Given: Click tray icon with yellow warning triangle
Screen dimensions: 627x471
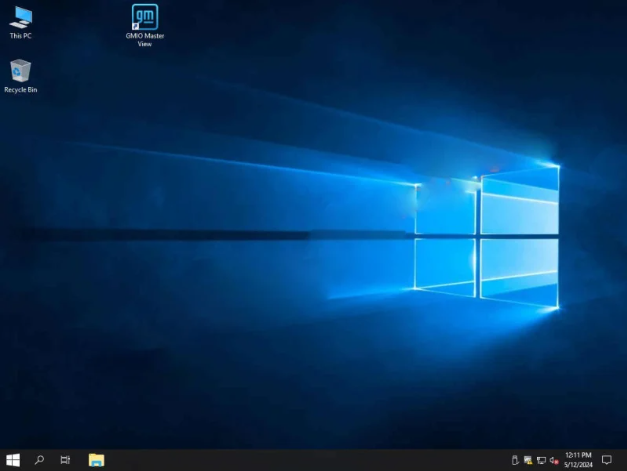Looking at the screenshot, I should [x=528, y=461].
